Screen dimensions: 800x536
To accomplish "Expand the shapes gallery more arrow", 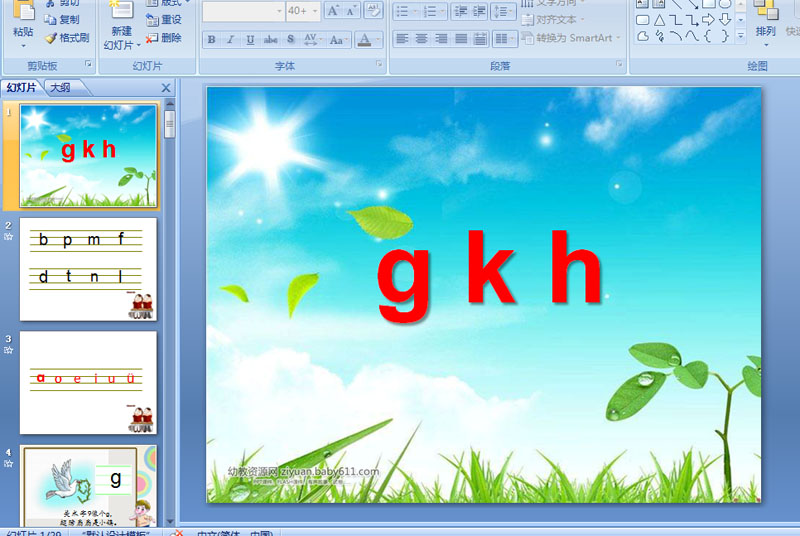I will (741, 36).
